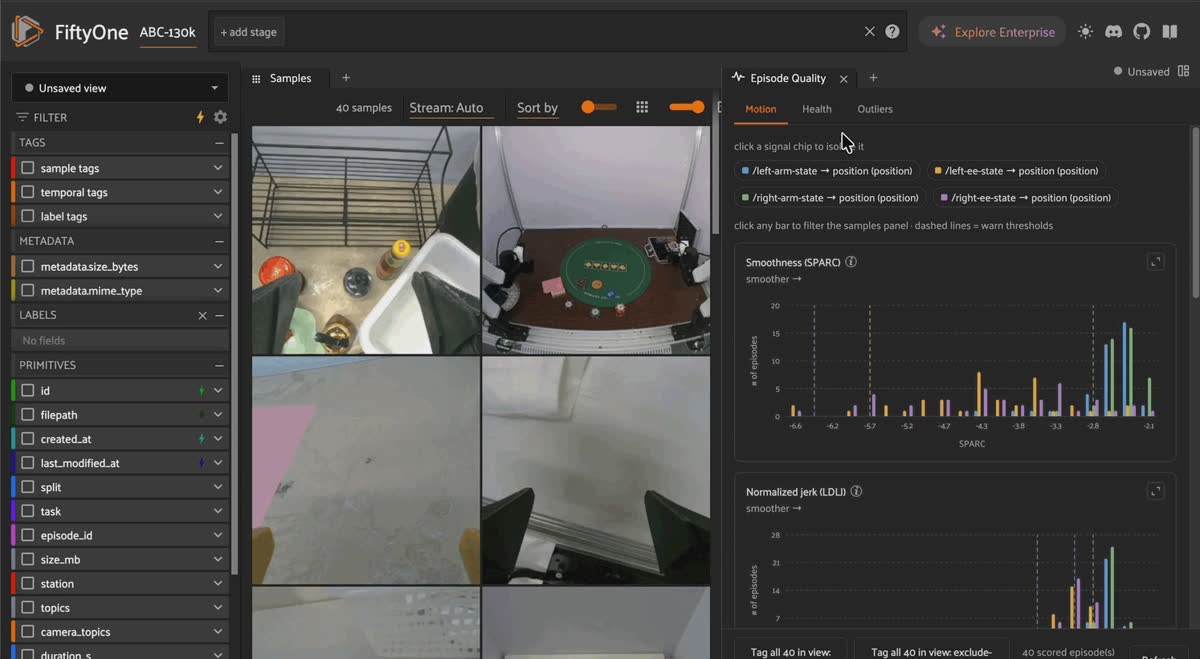1200x659 pixels.
Task: Expand the Smoothness (SPARC) chart fullscreen
Action: tap(1156, 262)
